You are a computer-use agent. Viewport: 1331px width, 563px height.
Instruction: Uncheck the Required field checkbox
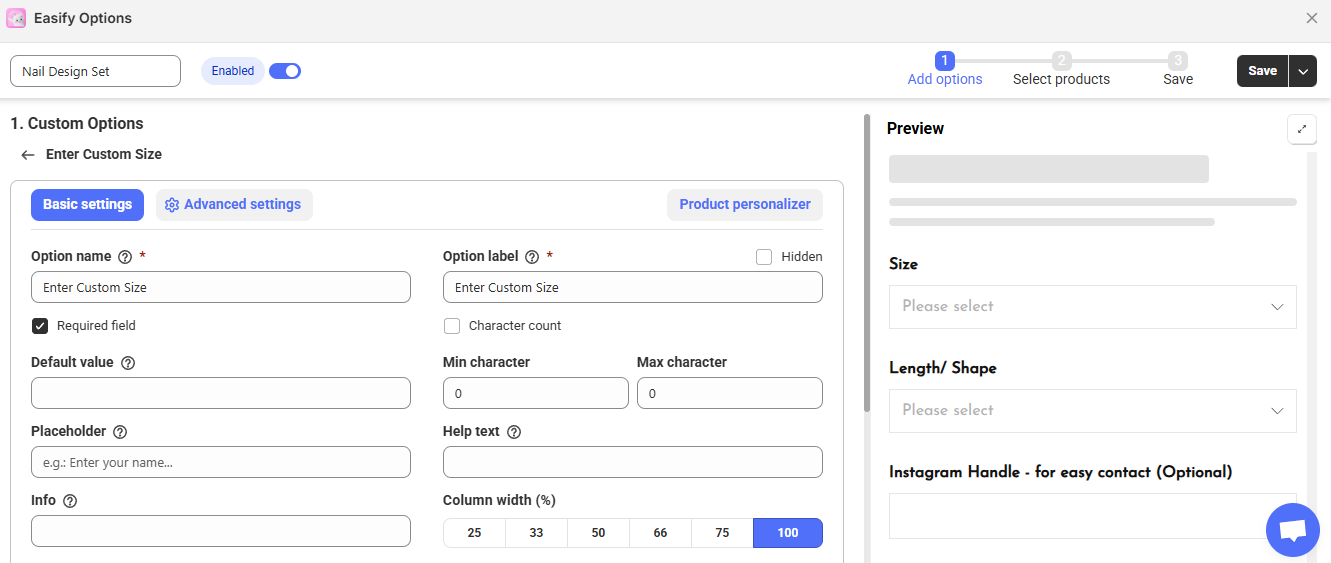(x=40, y=326)
